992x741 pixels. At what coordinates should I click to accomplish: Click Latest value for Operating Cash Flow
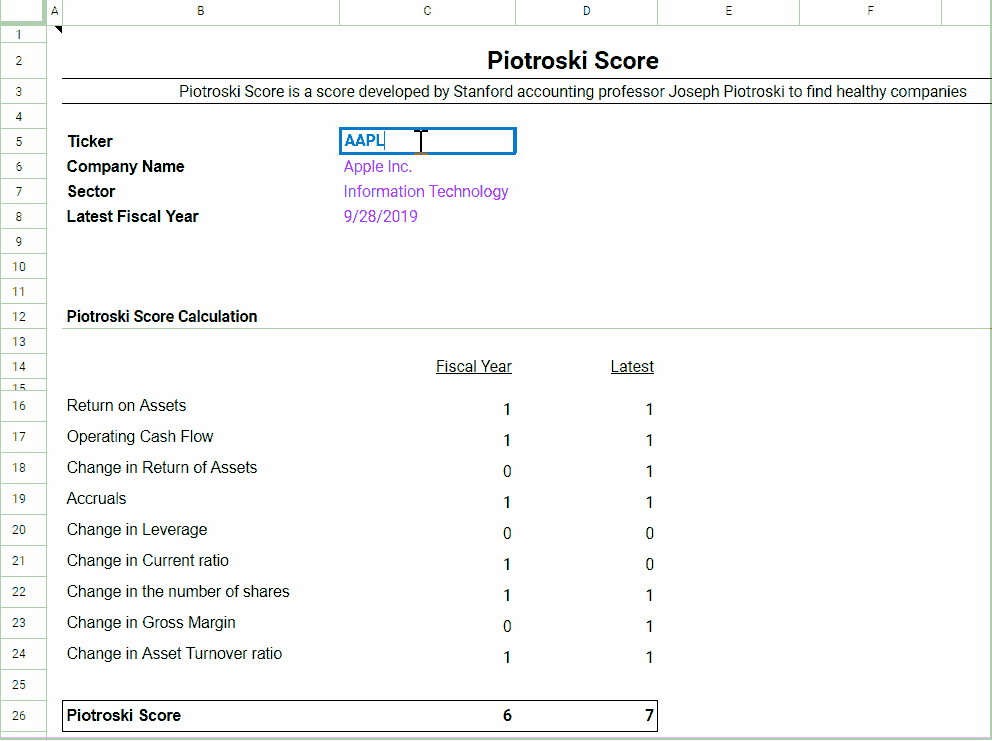pos(649,440)
